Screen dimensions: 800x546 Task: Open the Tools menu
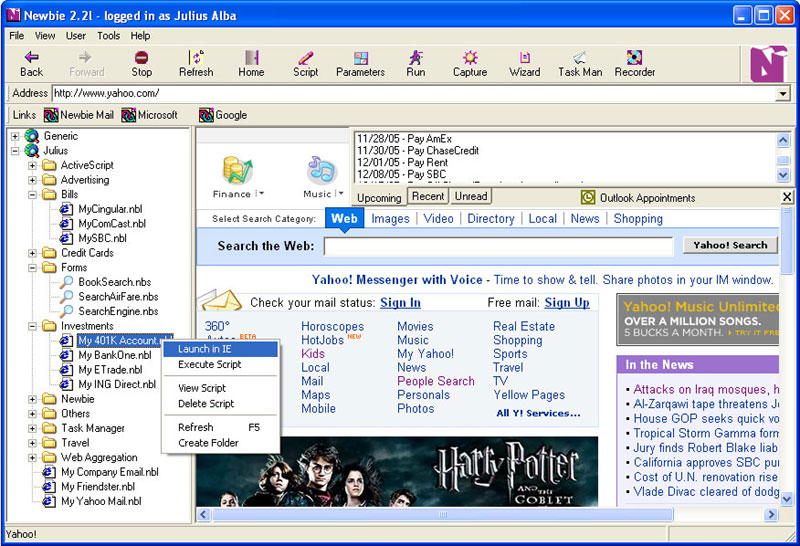tap(109, 36)
